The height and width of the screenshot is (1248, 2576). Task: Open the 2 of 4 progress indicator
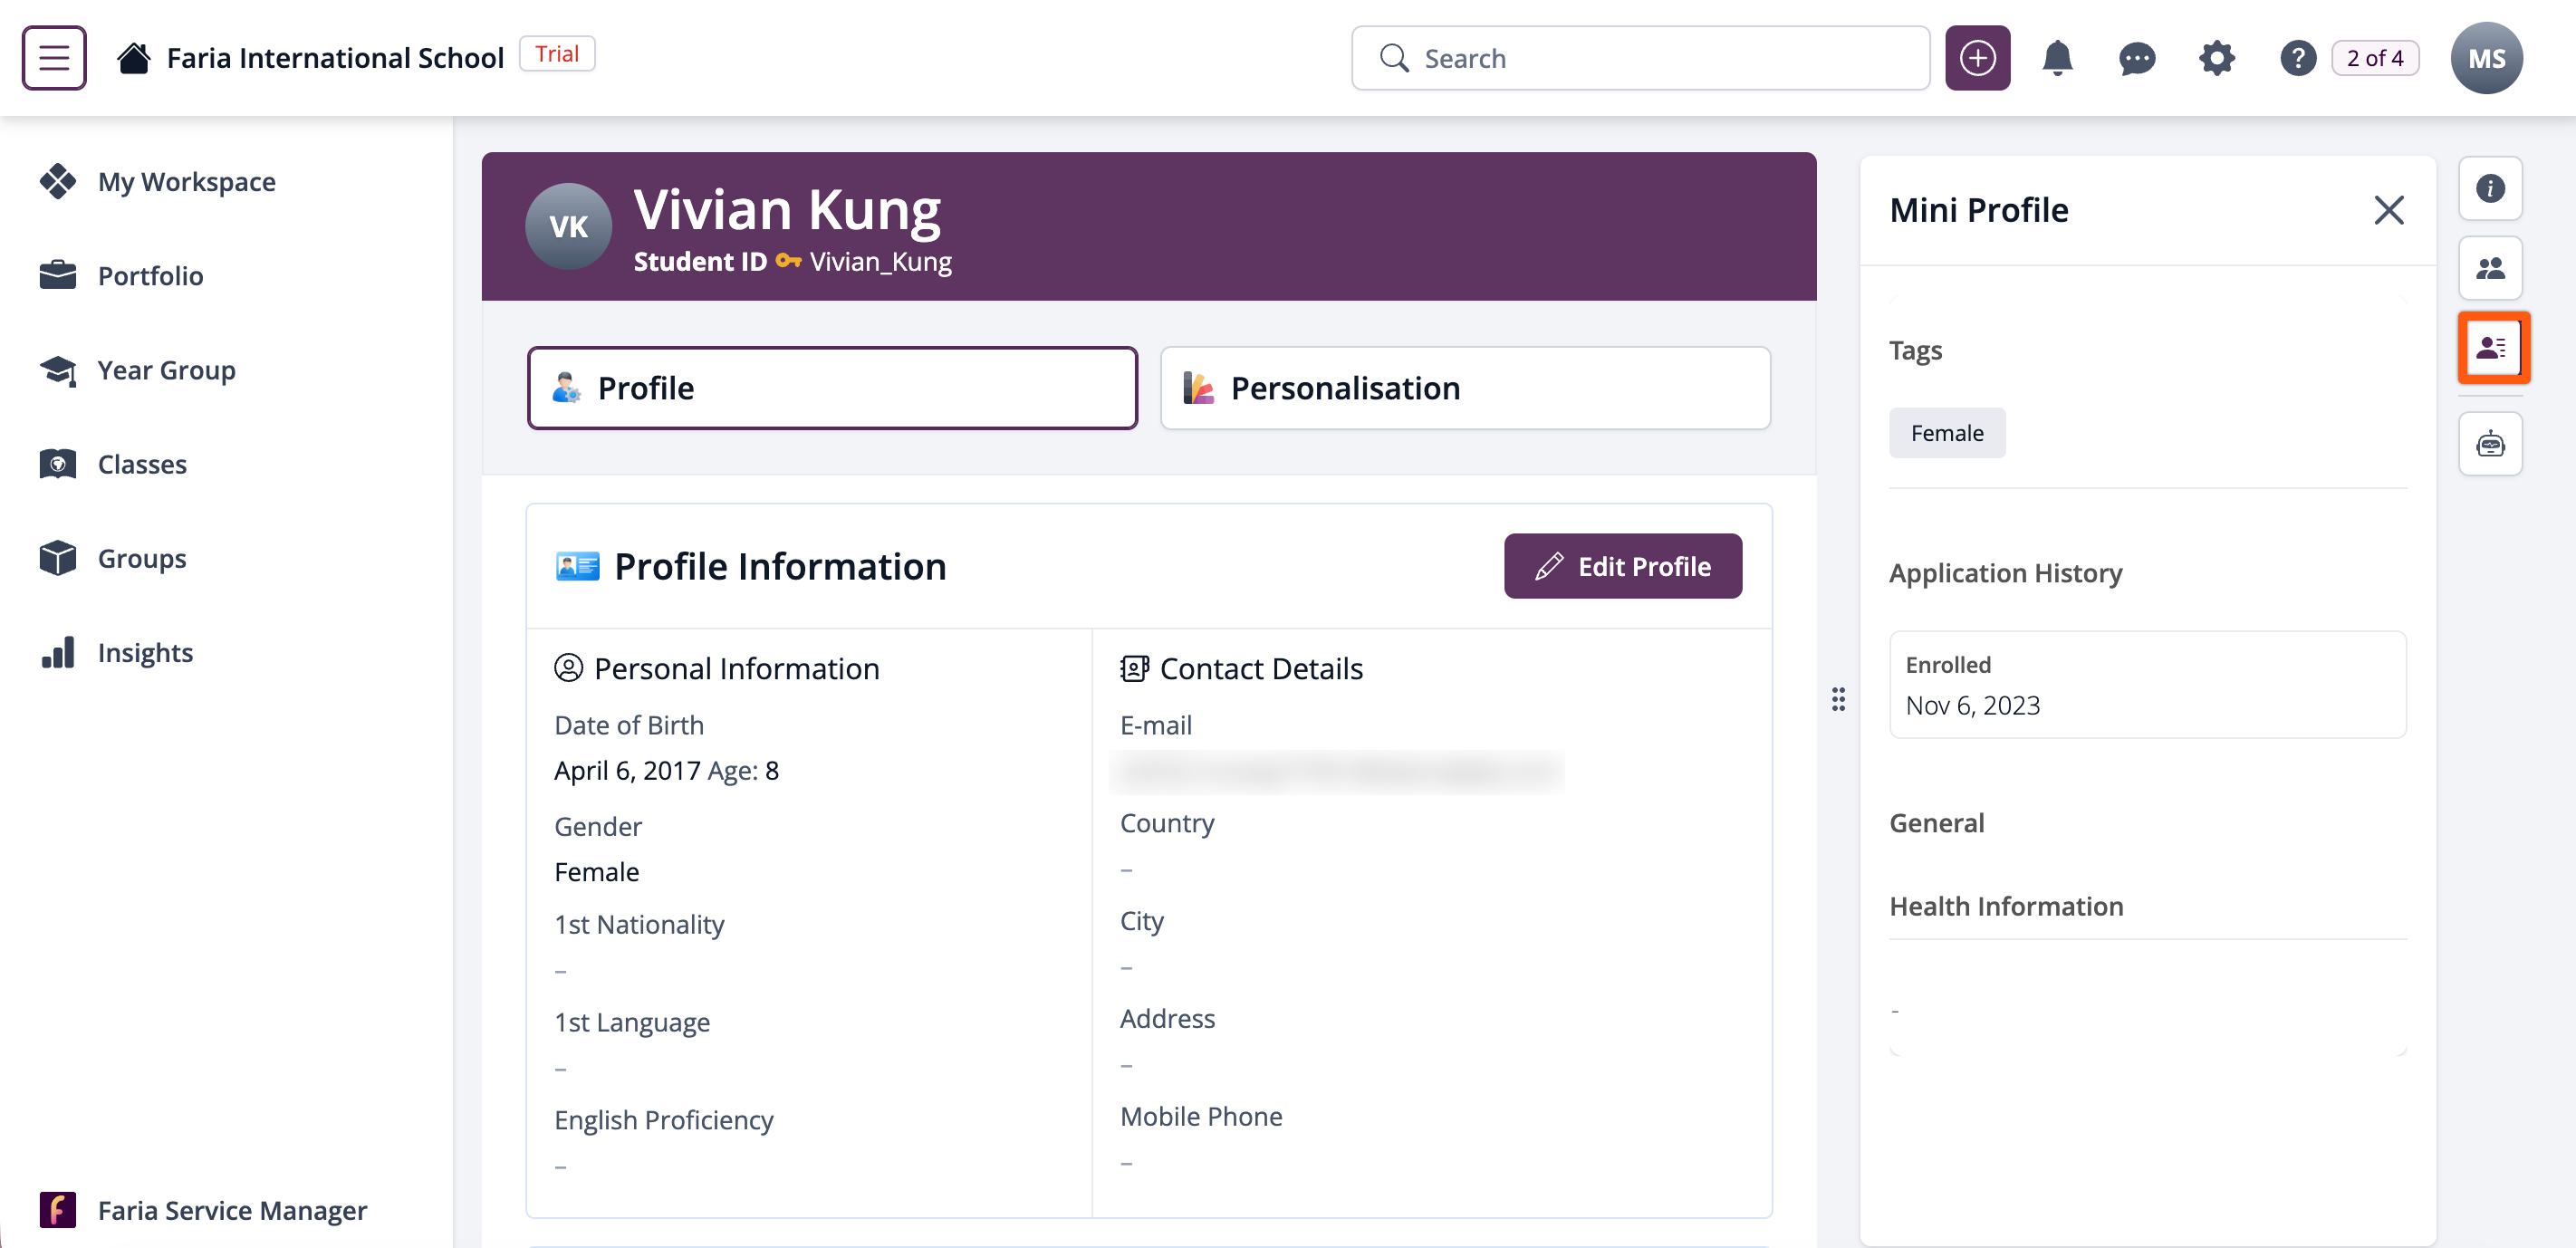[x=2375, y=58]
